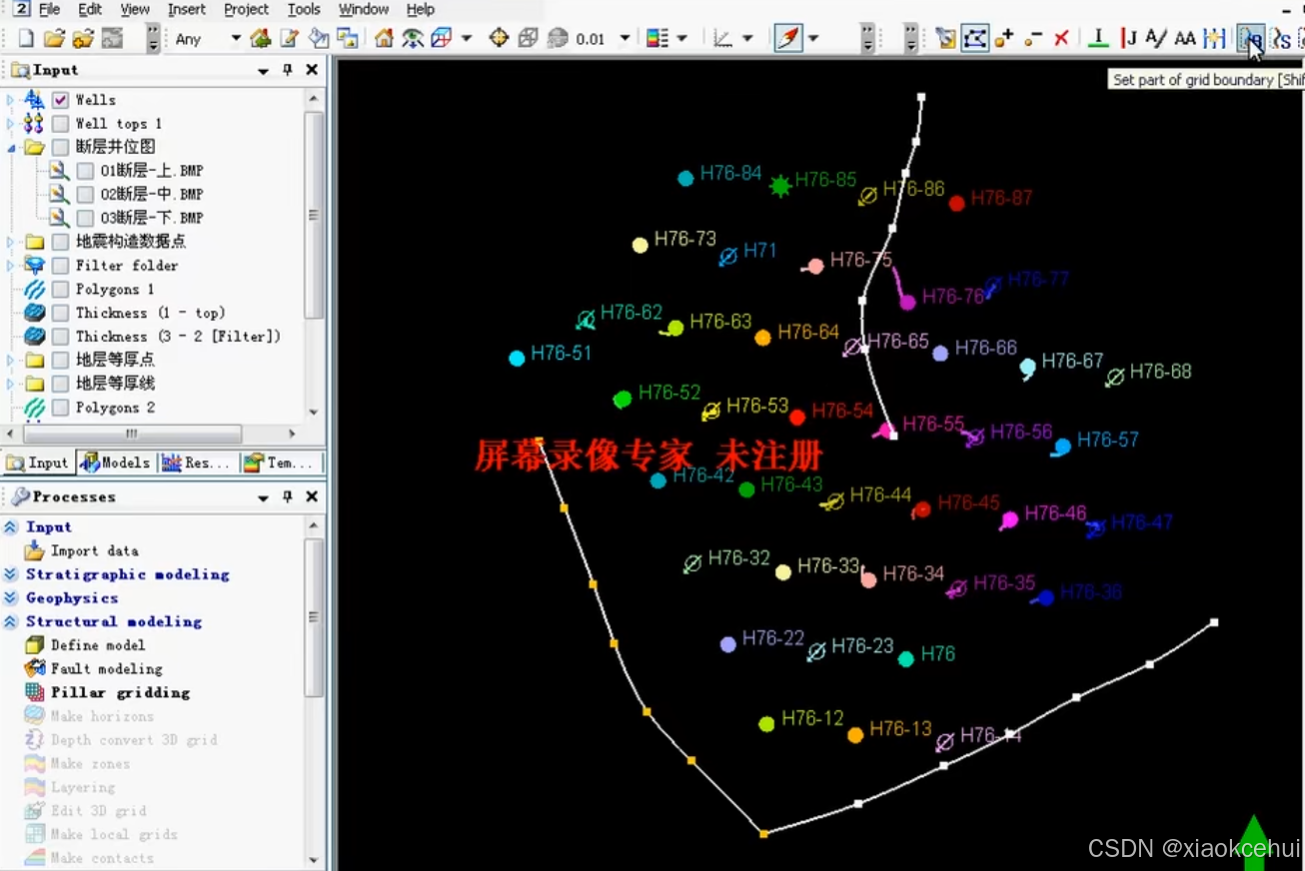
Task: Expand the 地震构造数据点 folder
Action: point(11,242)
